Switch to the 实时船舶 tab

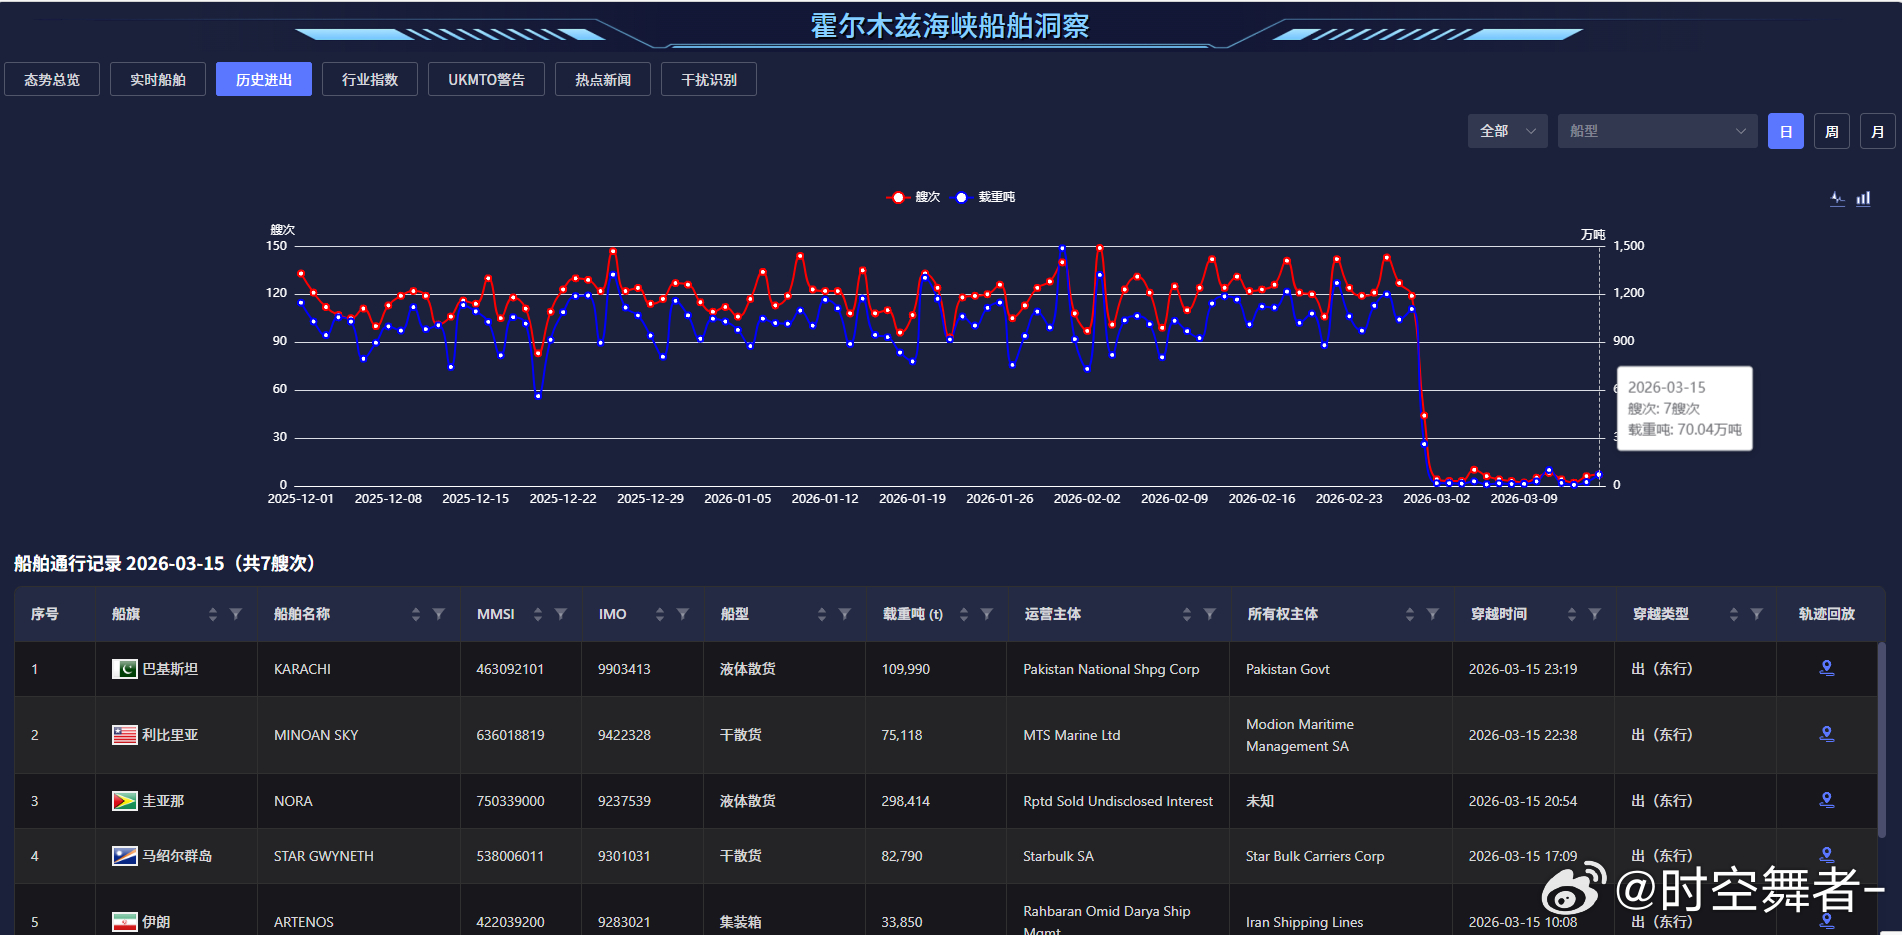(x=158, y=79)
